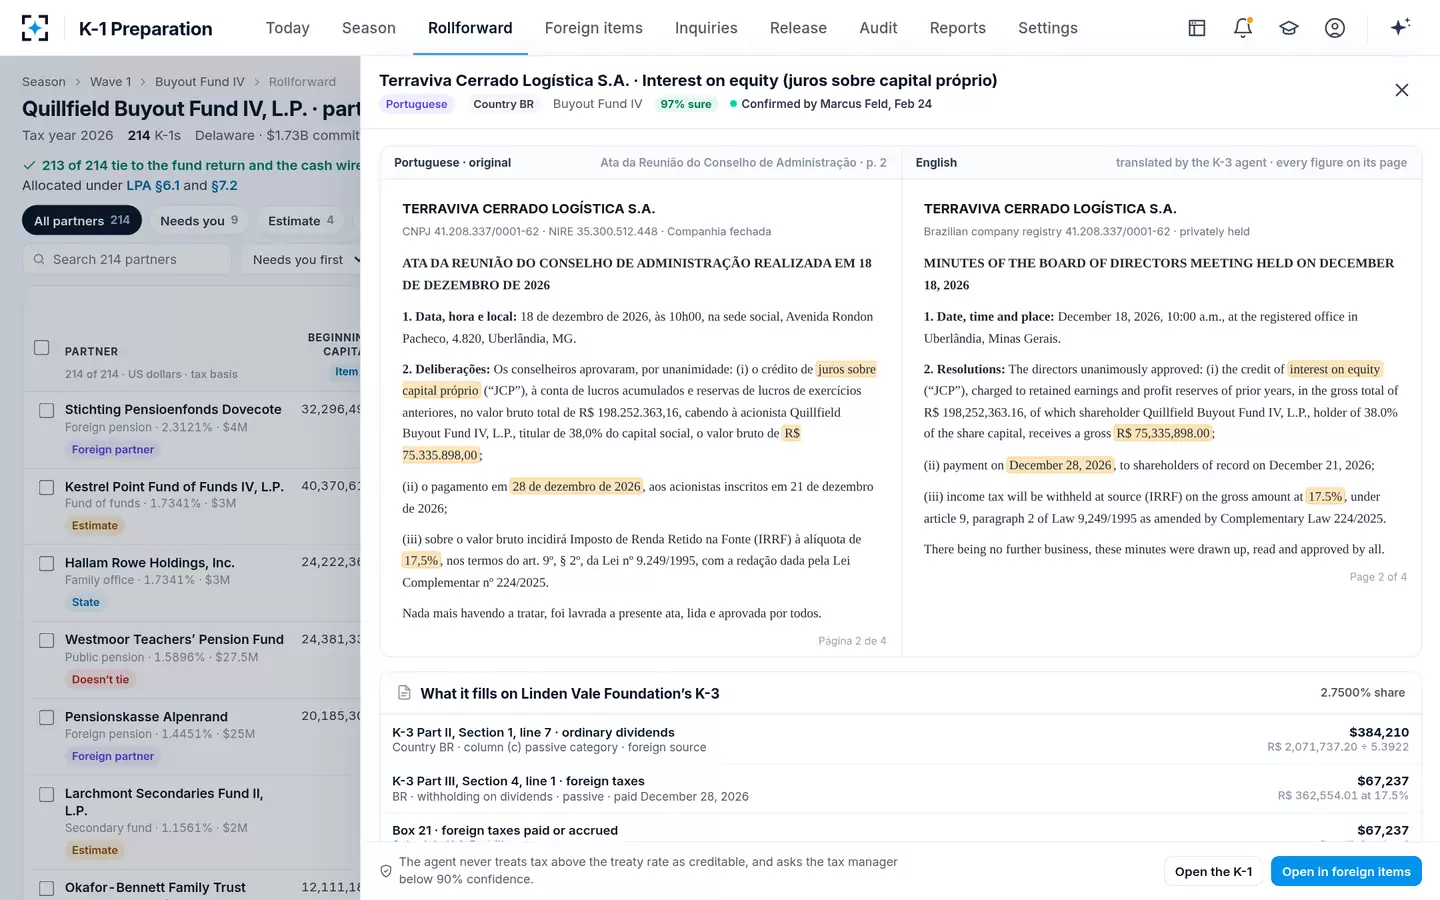Click the '97% sure' confidence badge

pos(686,104)
